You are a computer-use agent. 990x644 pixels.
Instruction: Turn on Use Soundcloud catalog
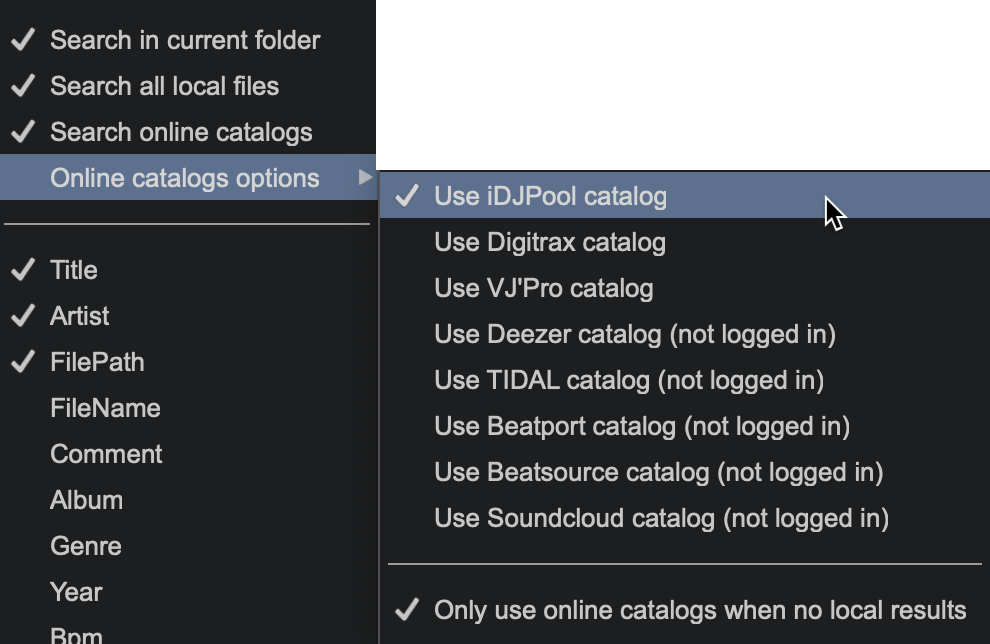click(x=661, y=519)
